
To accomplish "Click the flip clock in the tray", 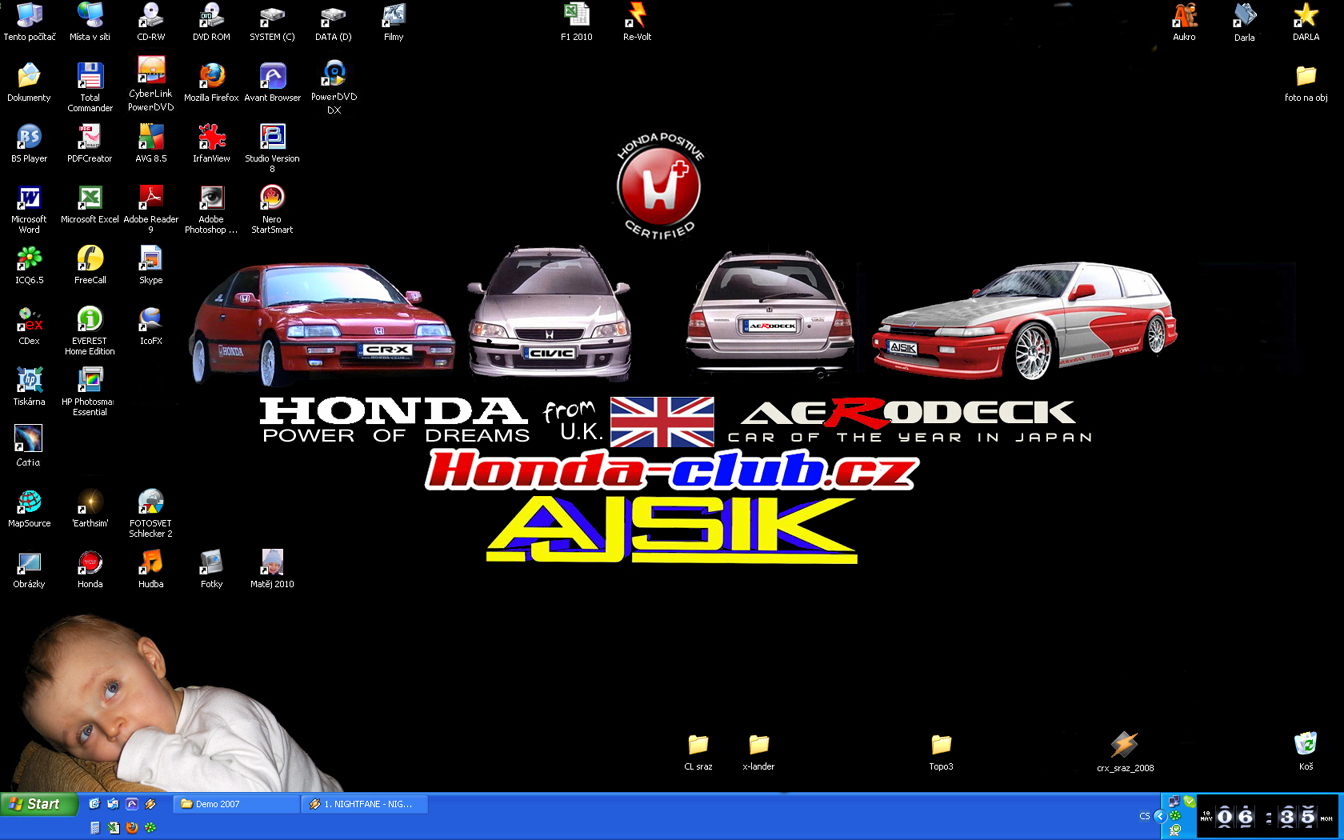I will click(1266, 816).
